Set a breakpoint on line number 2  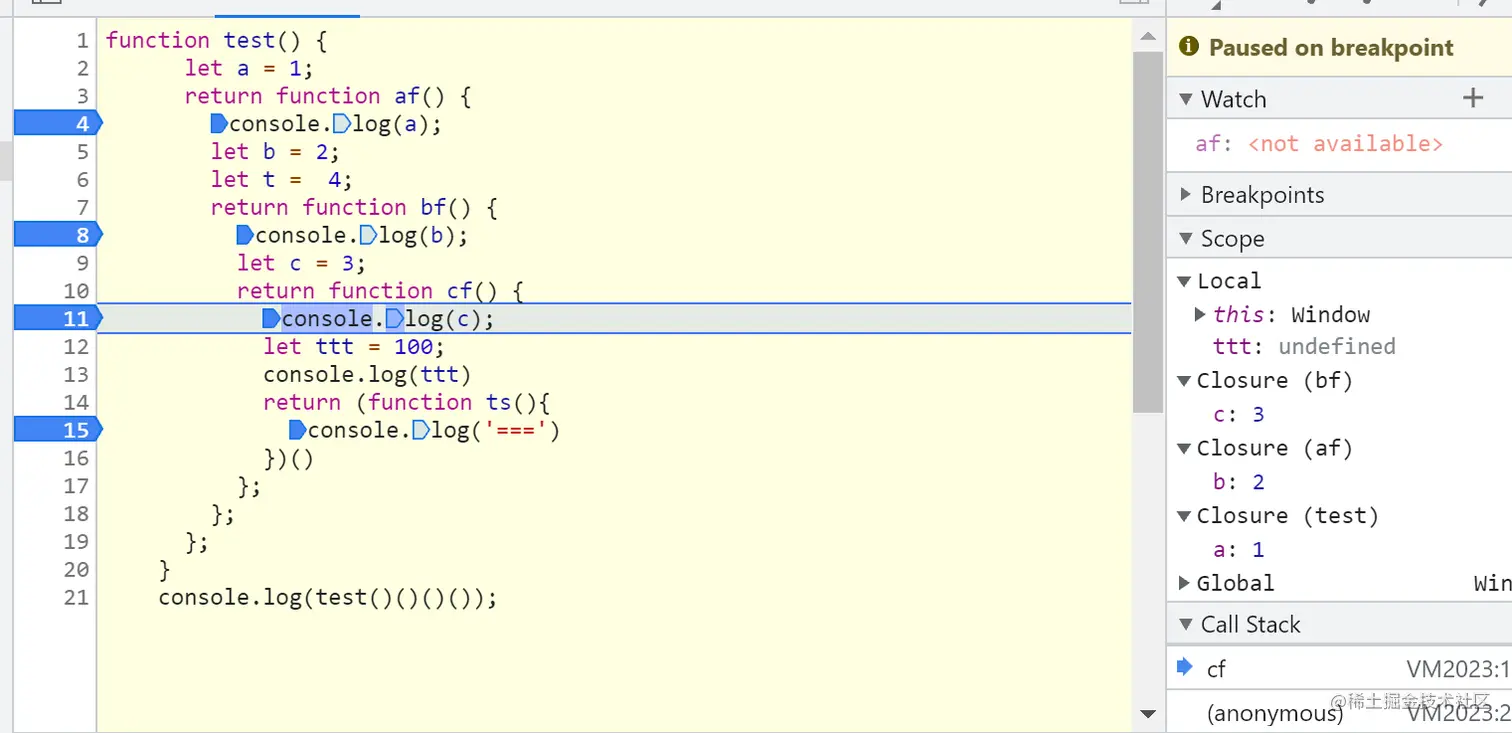pyautogui.click(x=82, y=68)
